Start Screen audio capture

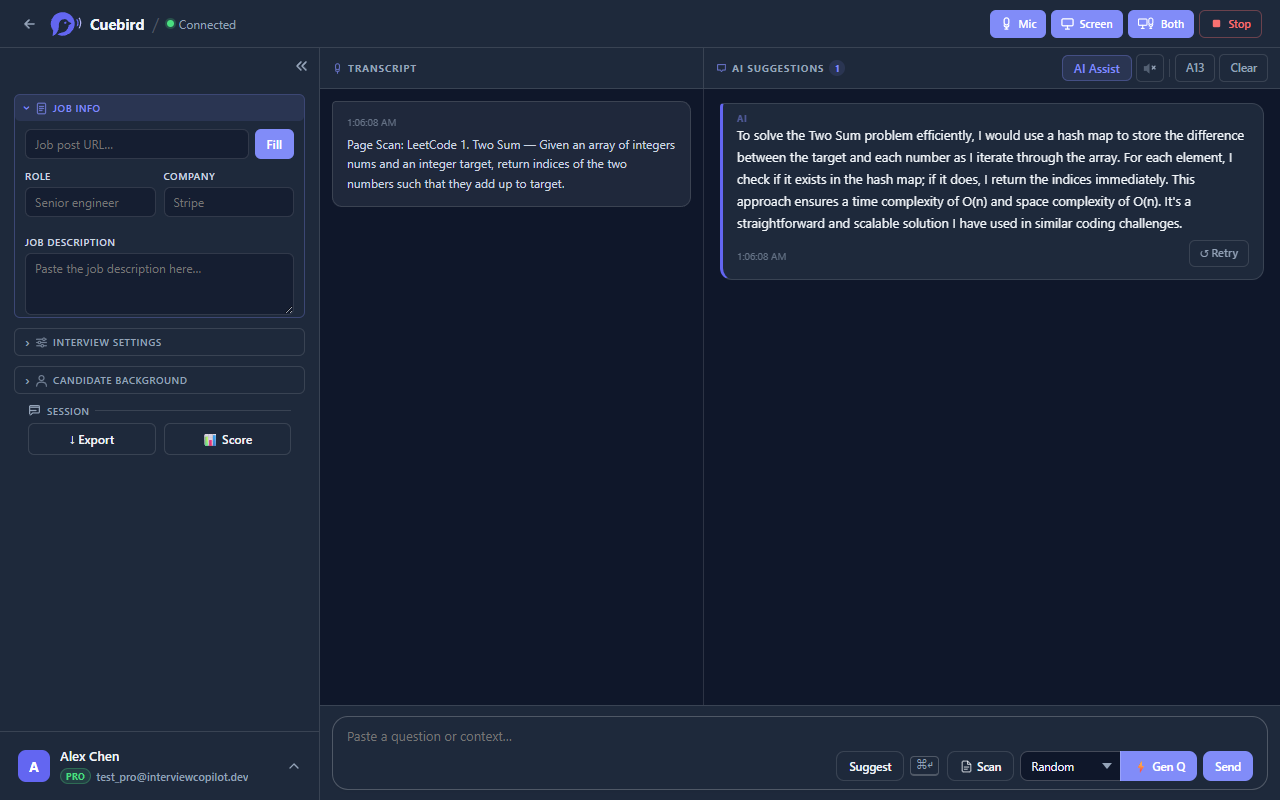1087,24
